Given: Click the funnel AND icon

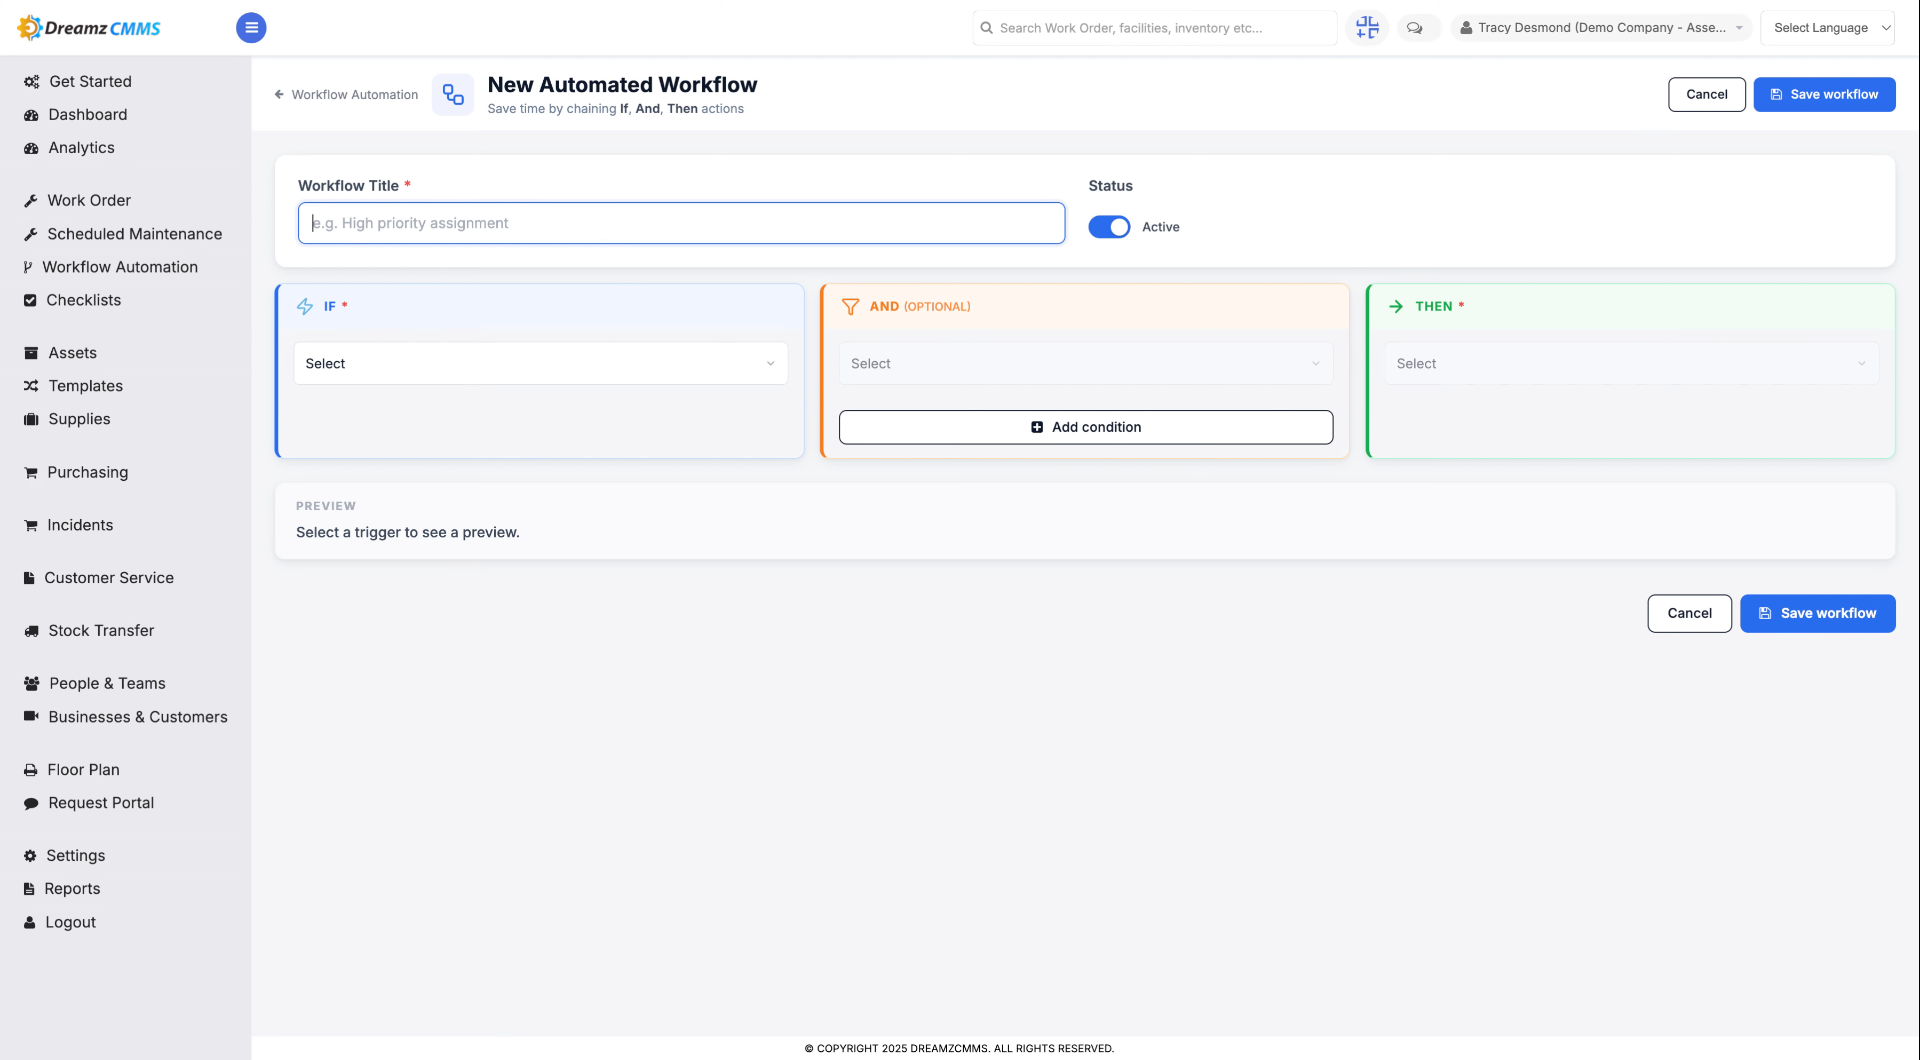Looking at the screenshot, I should point(850,306).
